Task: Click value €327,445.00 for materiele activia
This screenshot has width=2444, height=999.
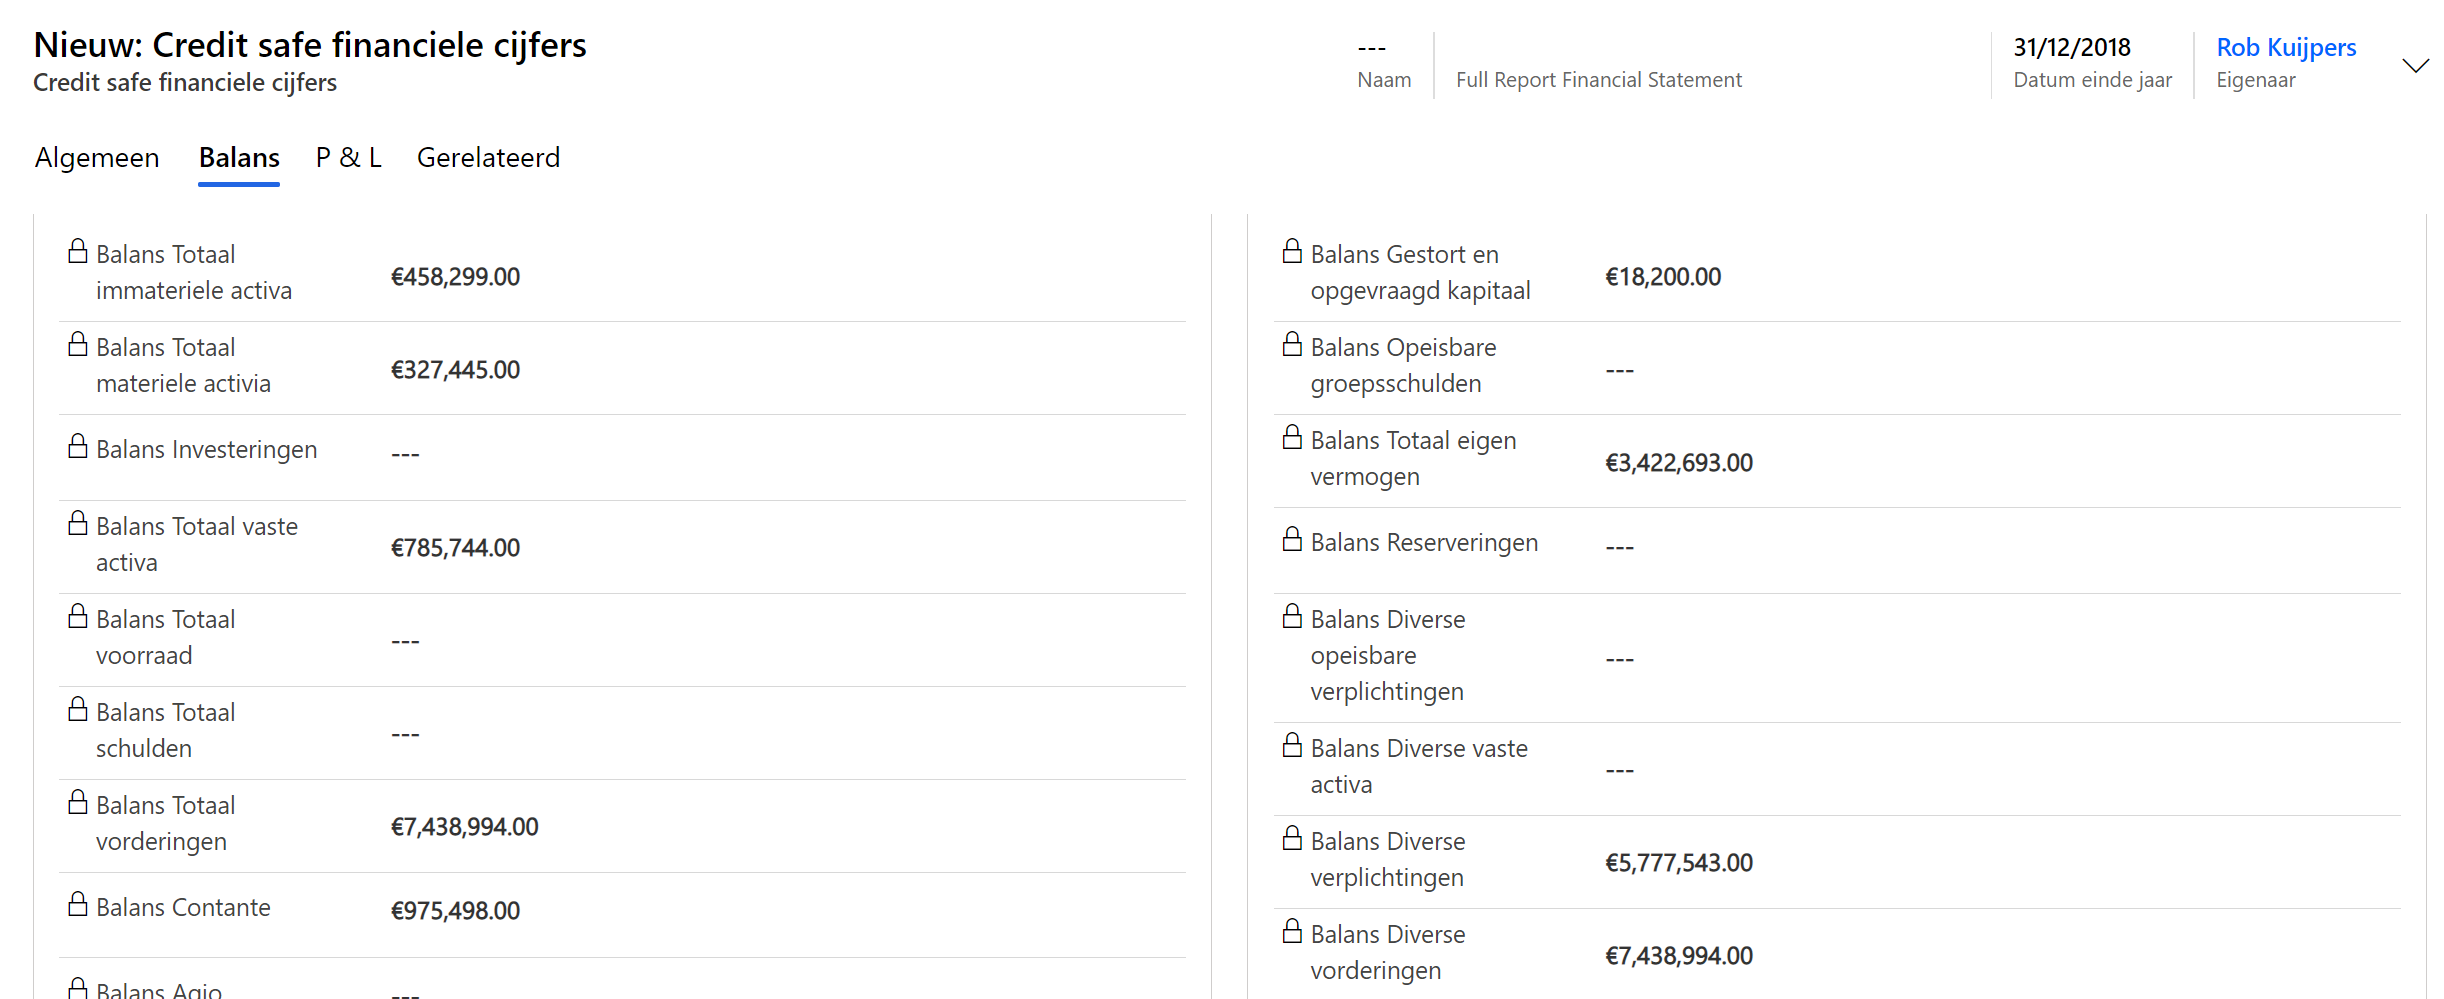Action: tap(455, 370)
